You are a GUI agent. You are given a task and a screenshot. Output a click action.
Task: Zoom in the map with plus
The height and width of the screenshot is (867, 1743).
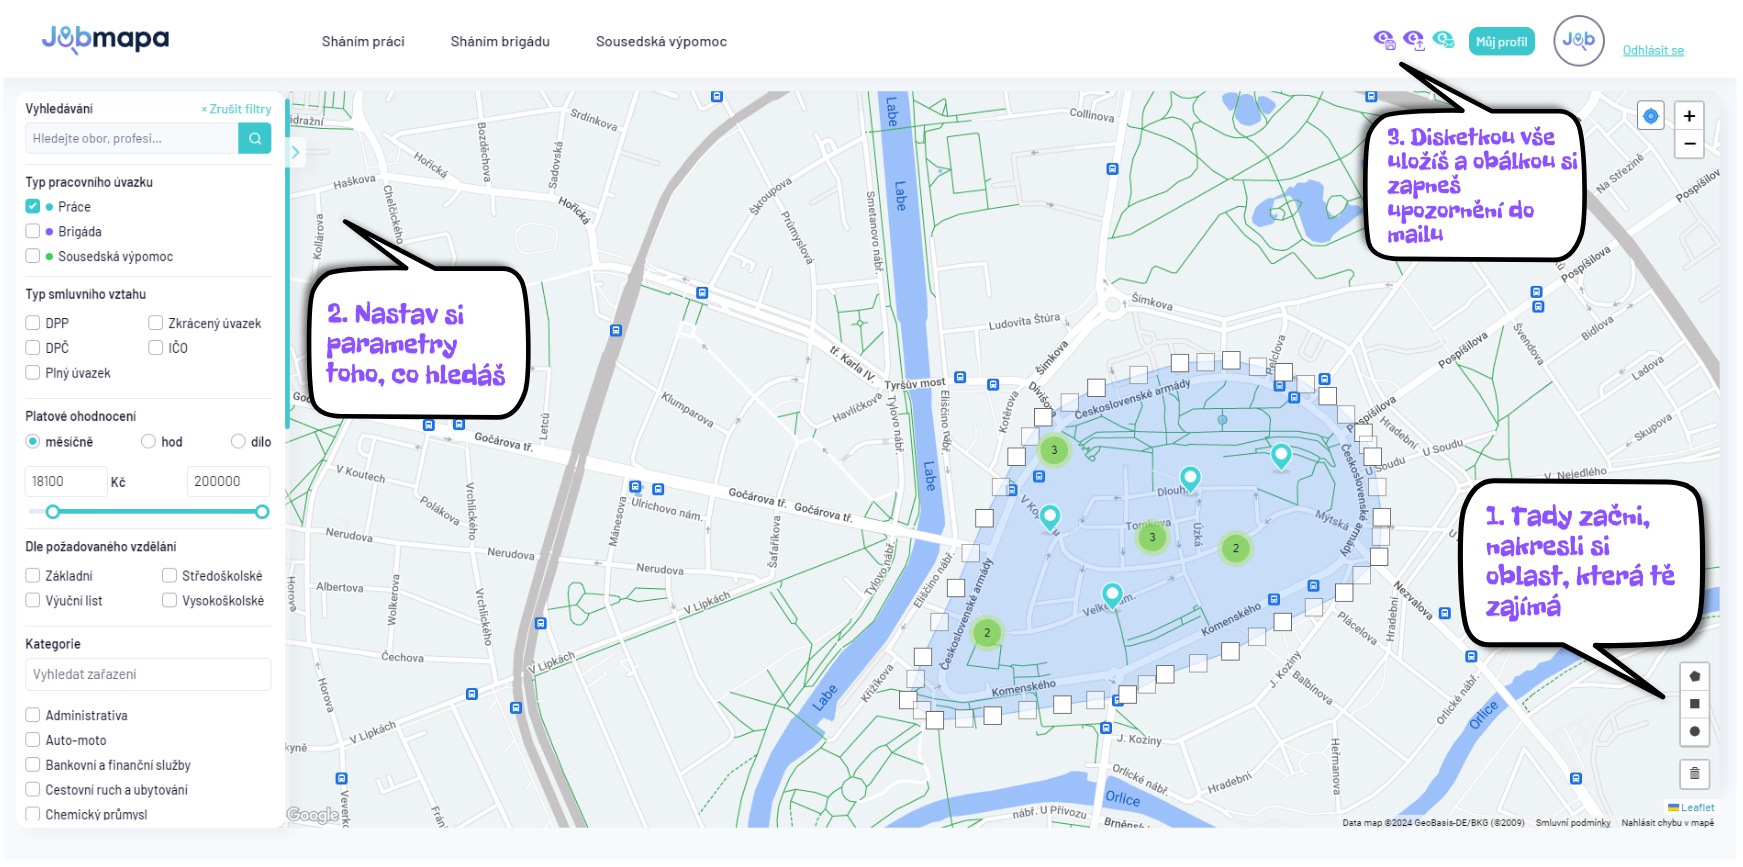click(x=1689, y=116)
